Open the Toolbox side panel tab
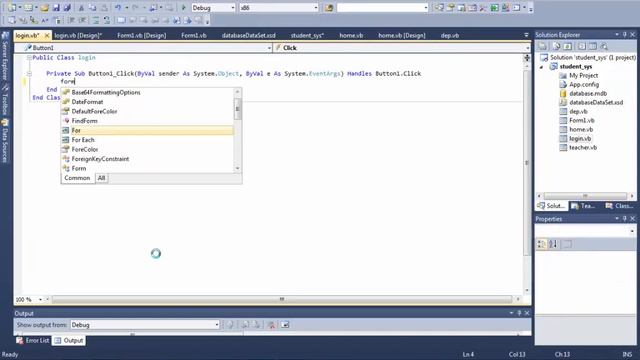This screenshot has height=360, width=640. click(x=5, y=99)
